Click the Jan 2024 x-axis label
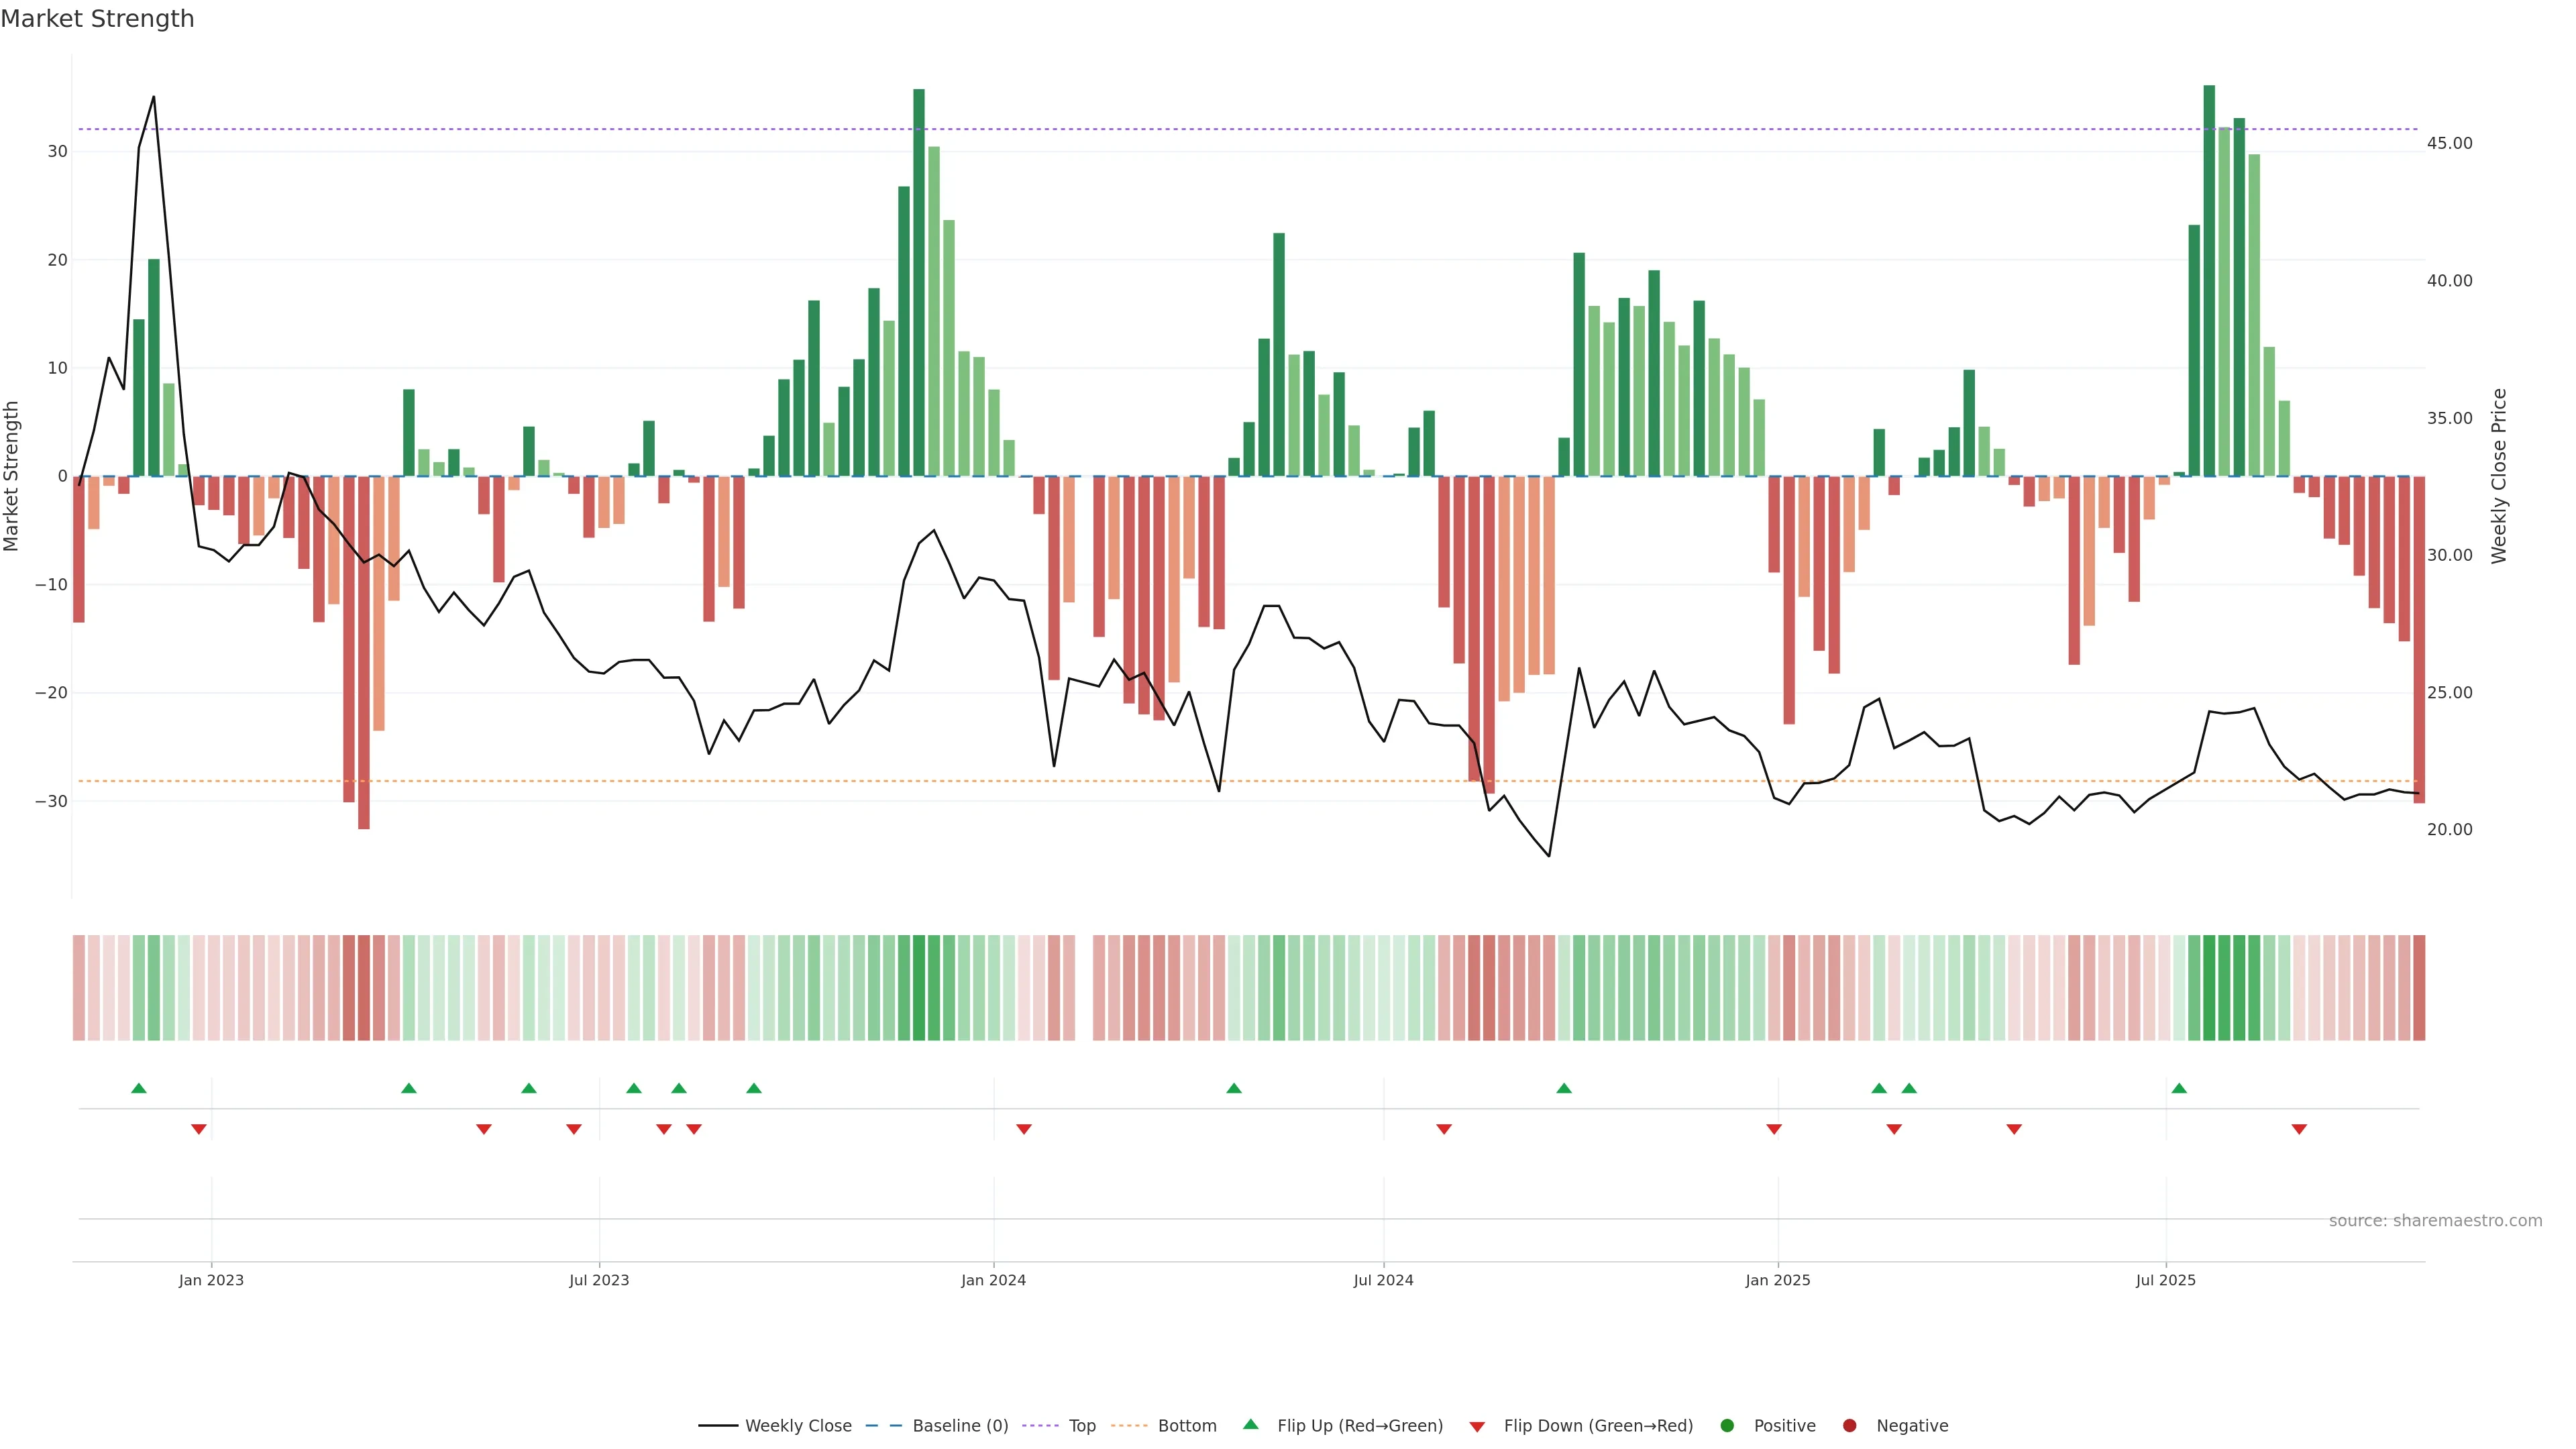The height and width of the screenshot is (1449, 2576). tap(993, 1280)
